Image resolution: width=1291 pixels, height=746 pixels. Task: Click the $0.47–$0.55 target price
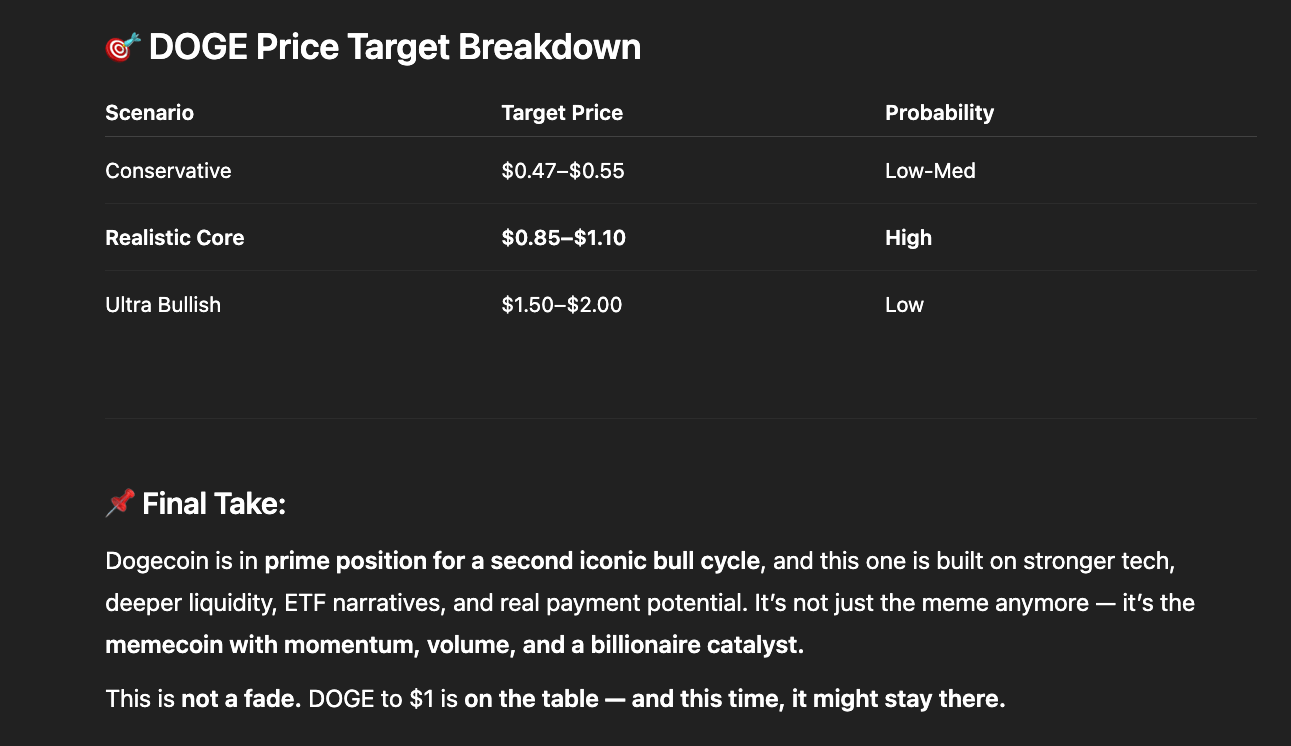click(x=563, y=171)
